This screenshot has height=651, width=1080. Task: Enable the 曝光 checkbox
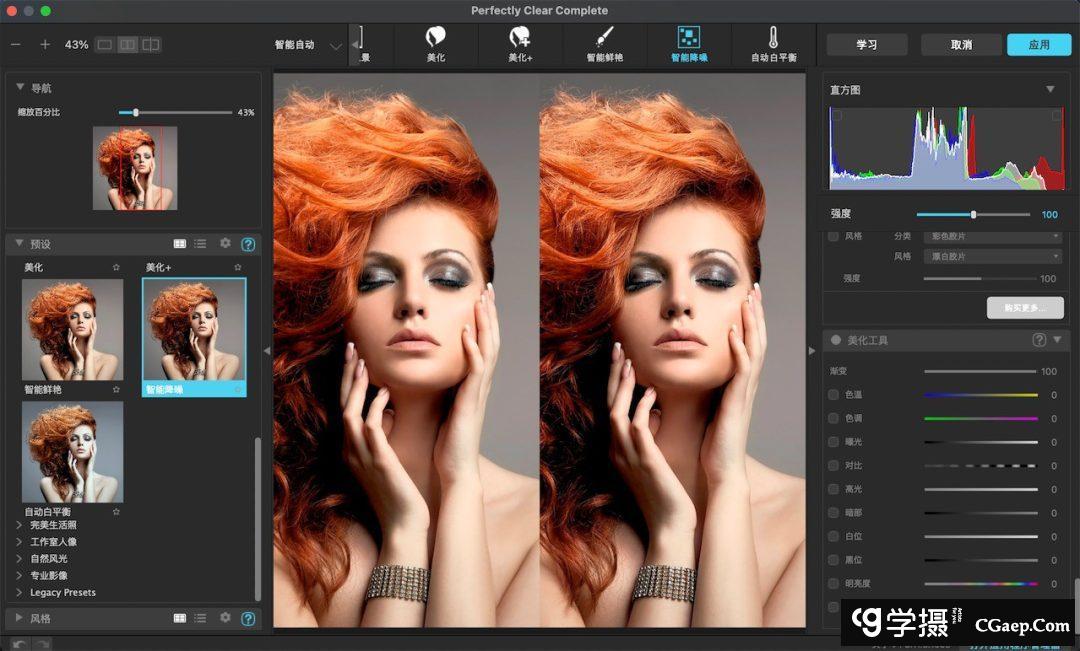pos(833,442)
